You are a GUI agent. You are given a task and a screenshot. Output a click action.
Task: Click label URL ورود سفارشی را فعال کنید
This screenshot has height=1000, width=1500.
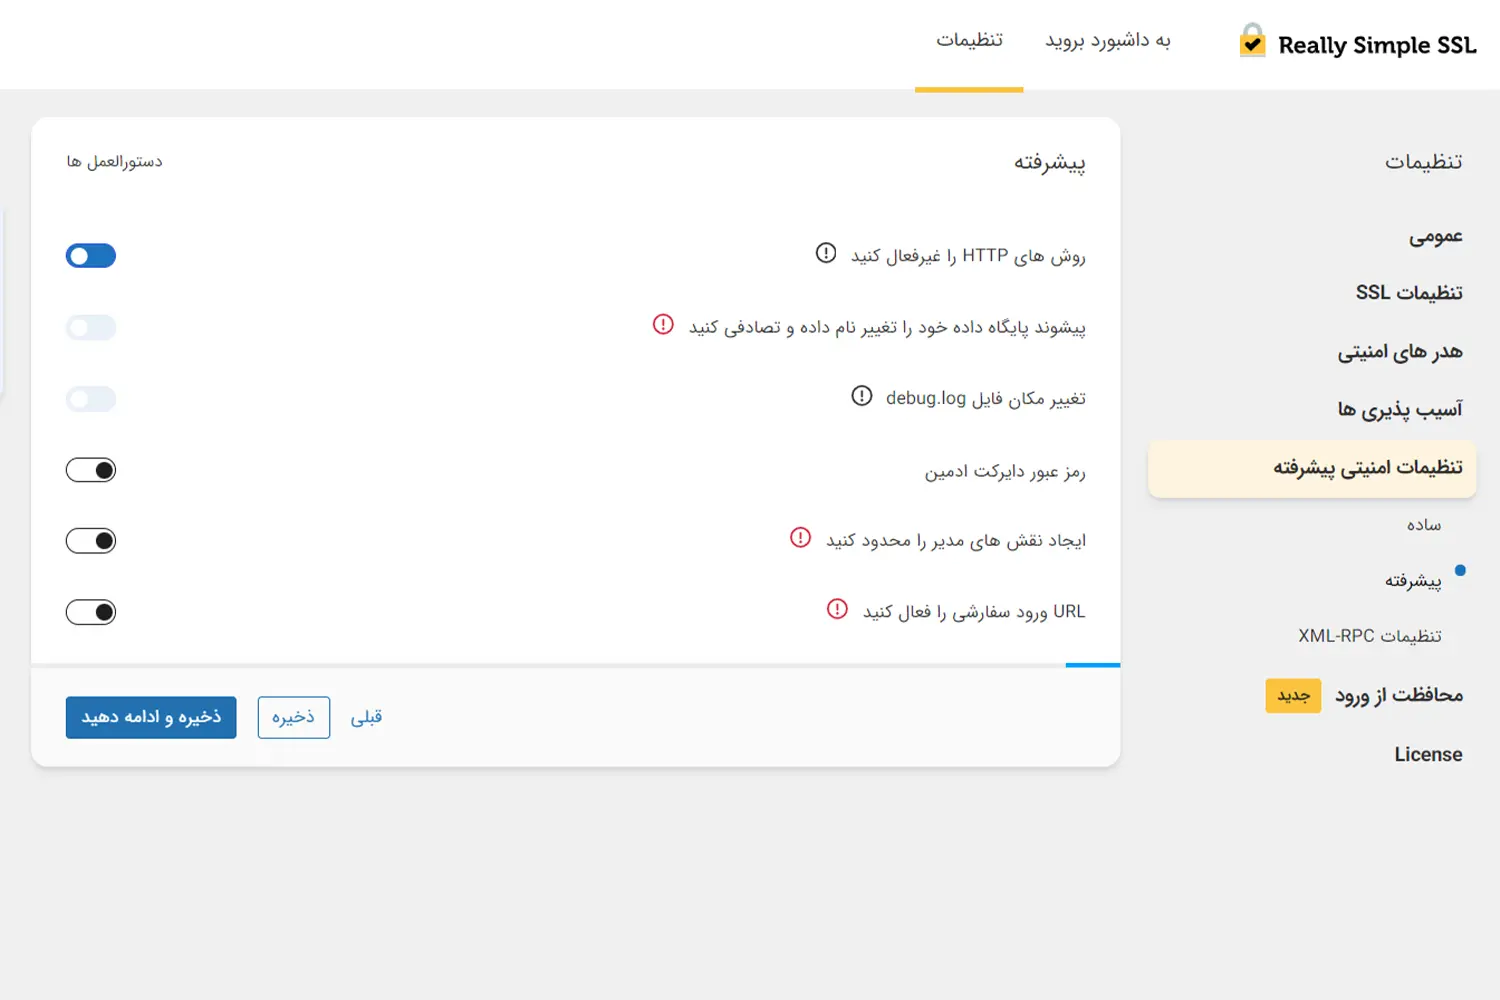974,612
